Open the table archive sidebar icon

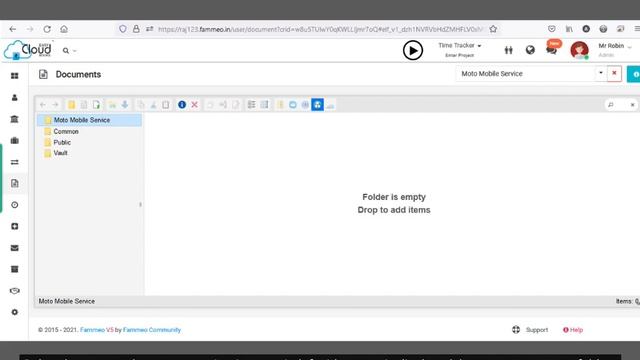pyautogui.click(x=15, y=269)
